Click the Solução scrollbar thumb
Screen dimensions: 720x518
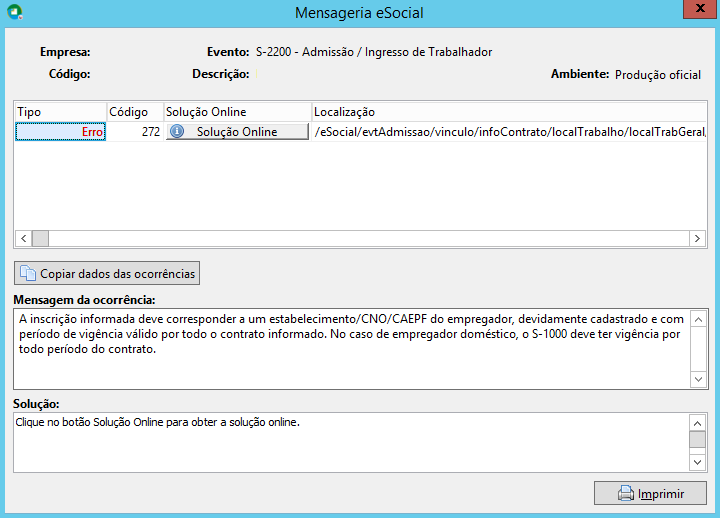(698, 439)
